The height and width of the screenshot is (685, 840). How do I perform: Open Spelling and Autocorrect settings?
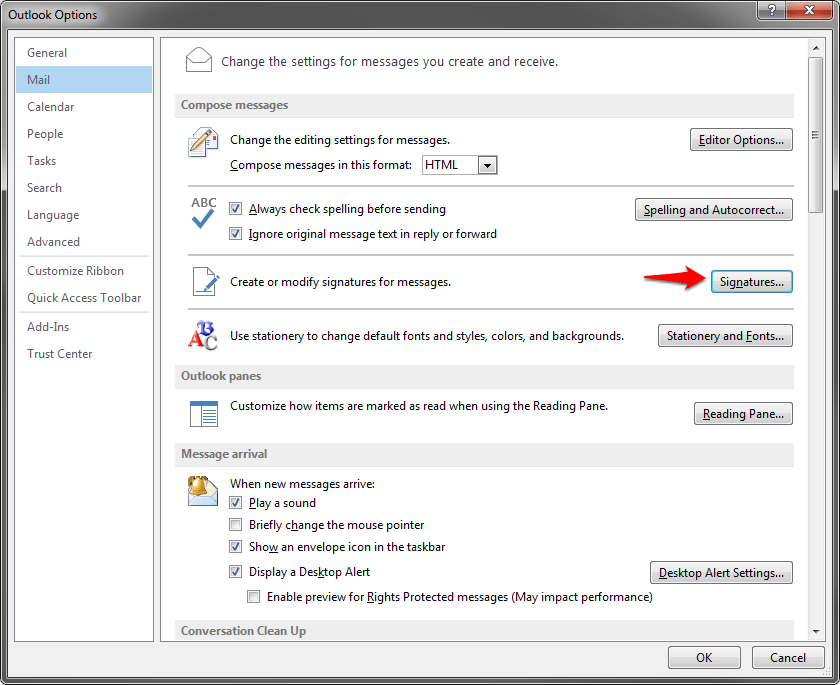click(714, 209)
